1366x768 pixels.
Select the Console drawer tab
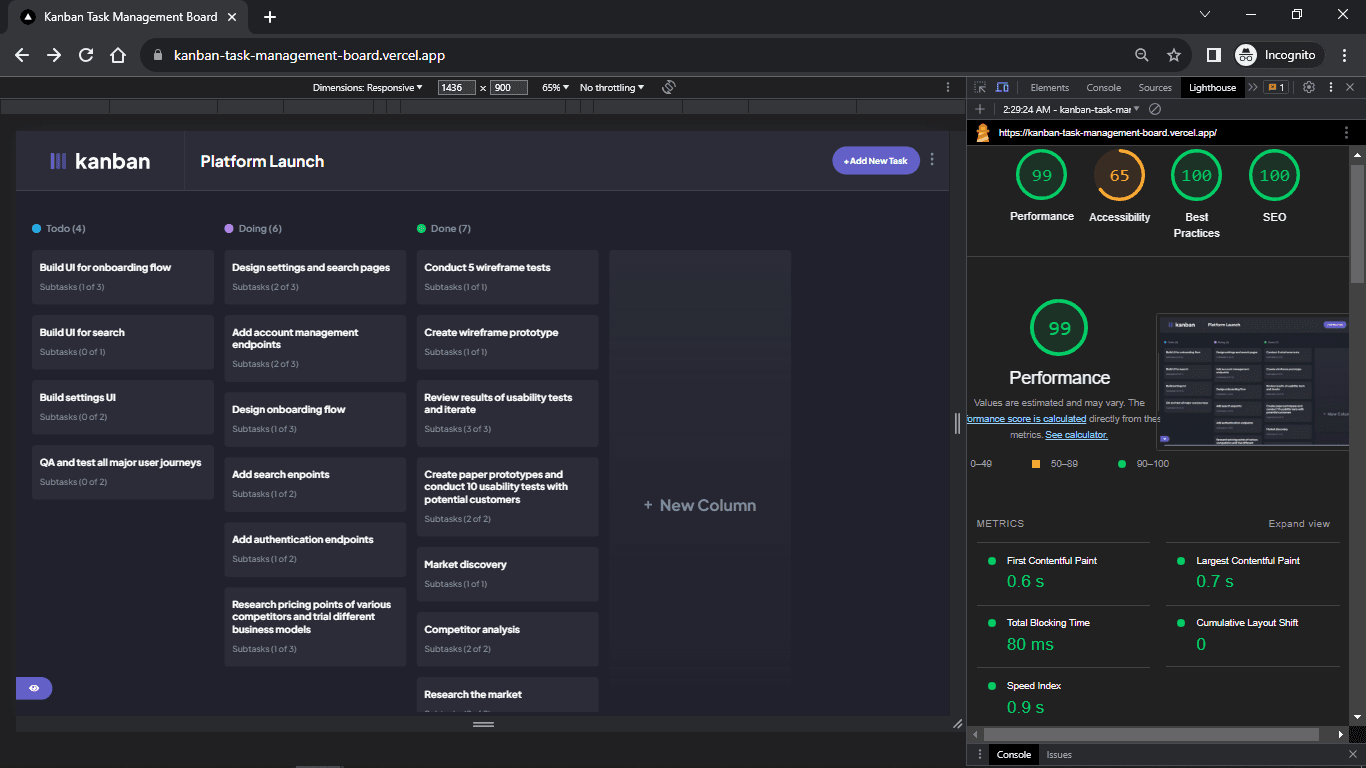point(1014,755)
